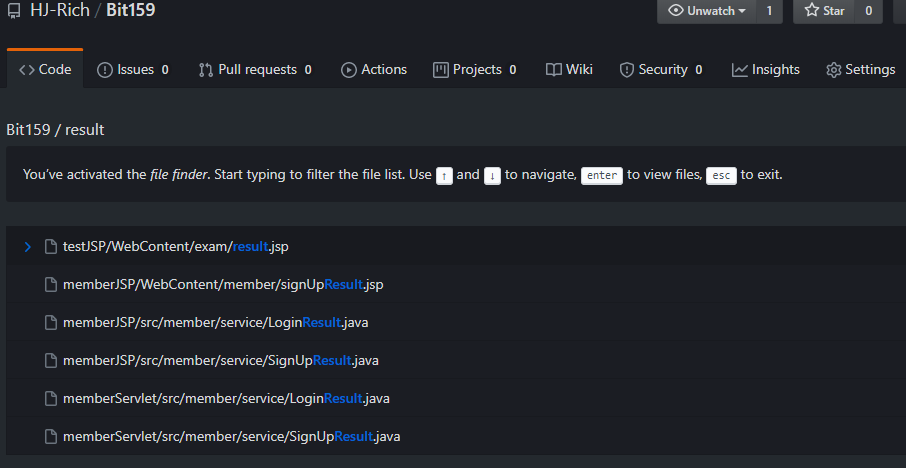Click file icon beside memberServlet LoginResult.java

[x=51, y=399]
